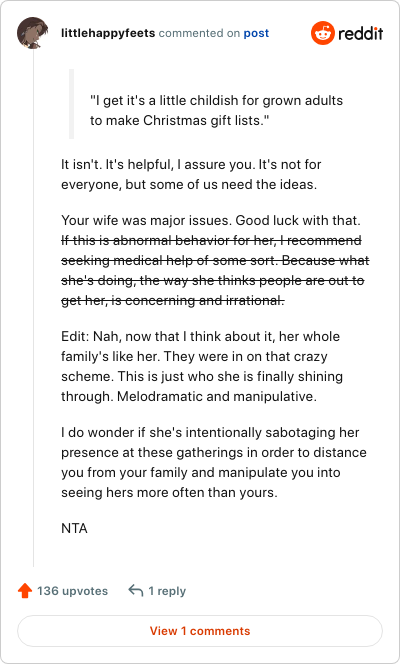Click the gray blockquote bar

[x=72, y=104]
